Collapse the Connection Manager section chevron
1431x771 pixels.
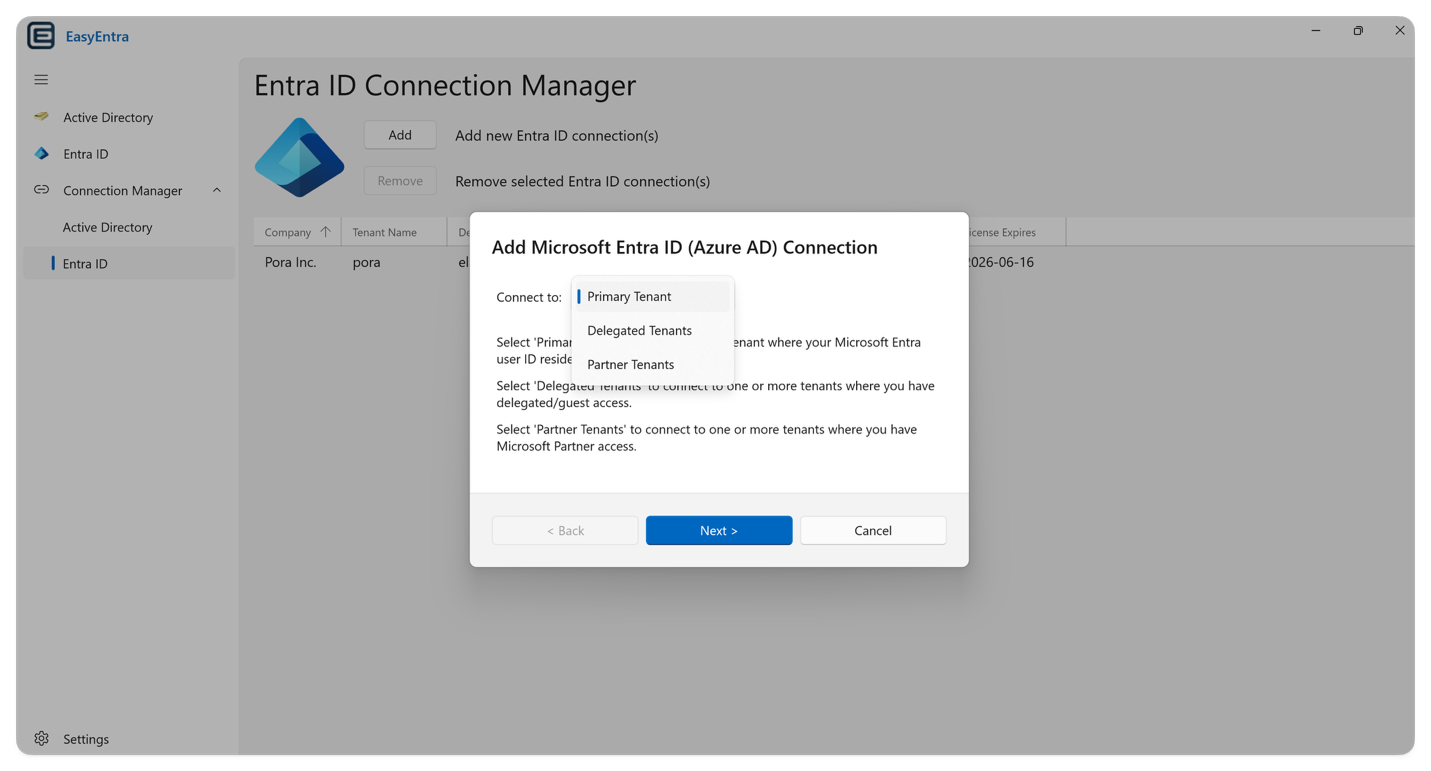click(x=217, y=190)
